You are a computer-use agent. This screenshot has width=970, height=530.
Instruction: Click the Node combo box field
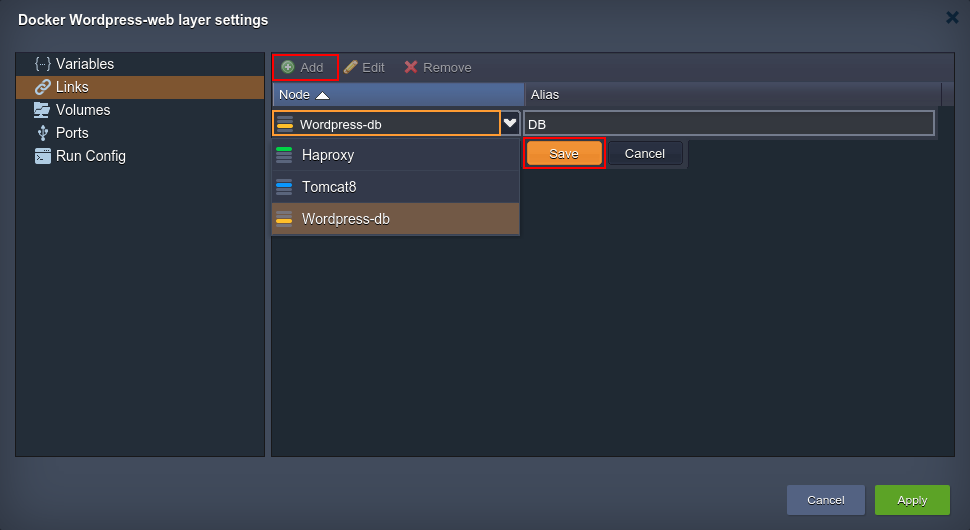click(387, 124)
